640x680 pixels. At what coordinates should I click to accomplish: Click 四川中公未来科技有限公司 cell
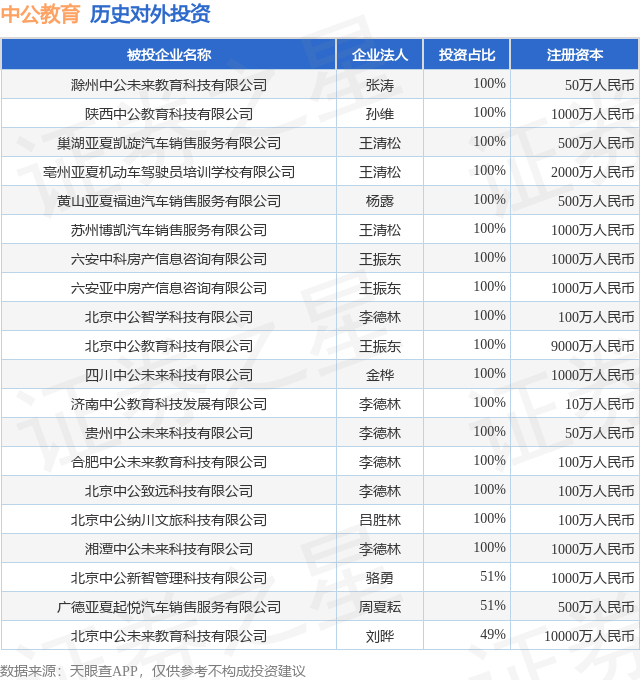coord(169,376)
